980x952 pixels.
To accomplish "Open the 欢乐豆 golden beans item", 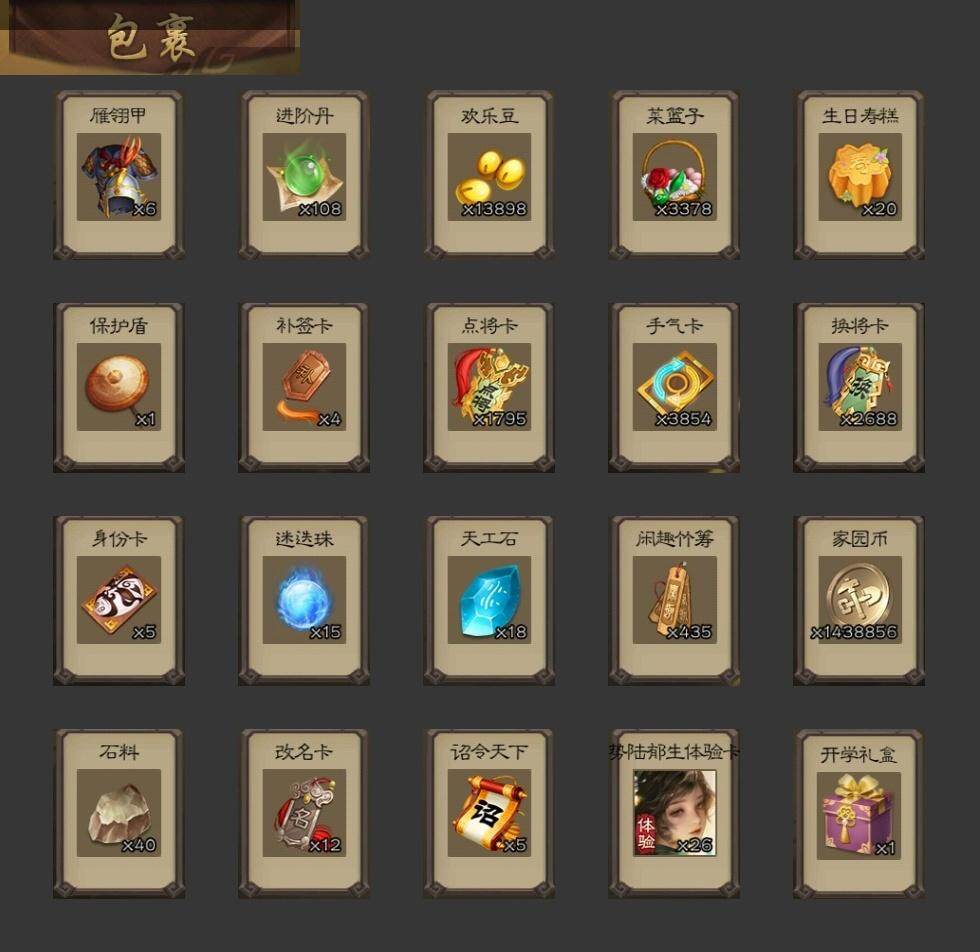I will (x=489, y=176).
